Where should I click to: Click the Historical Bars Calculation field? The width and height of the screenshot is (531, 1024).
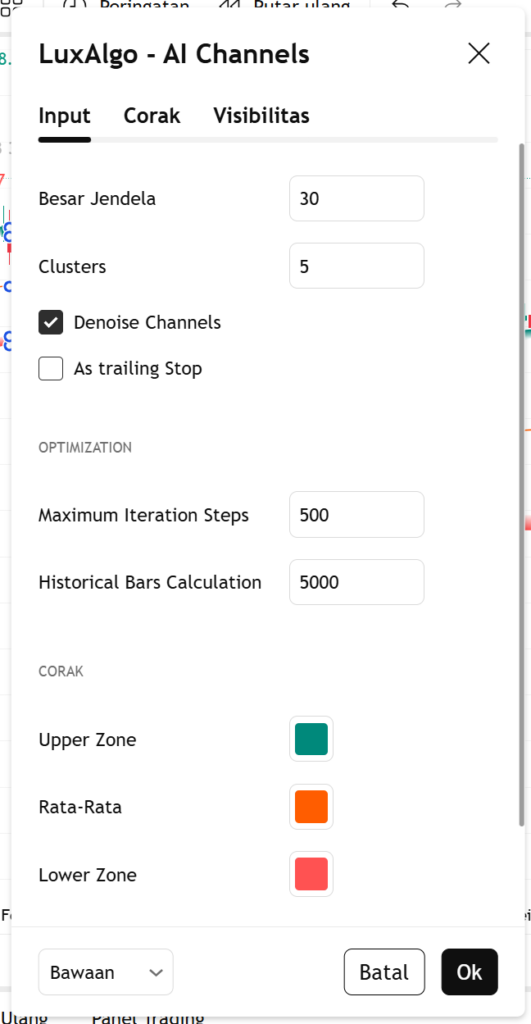(357, 582)
